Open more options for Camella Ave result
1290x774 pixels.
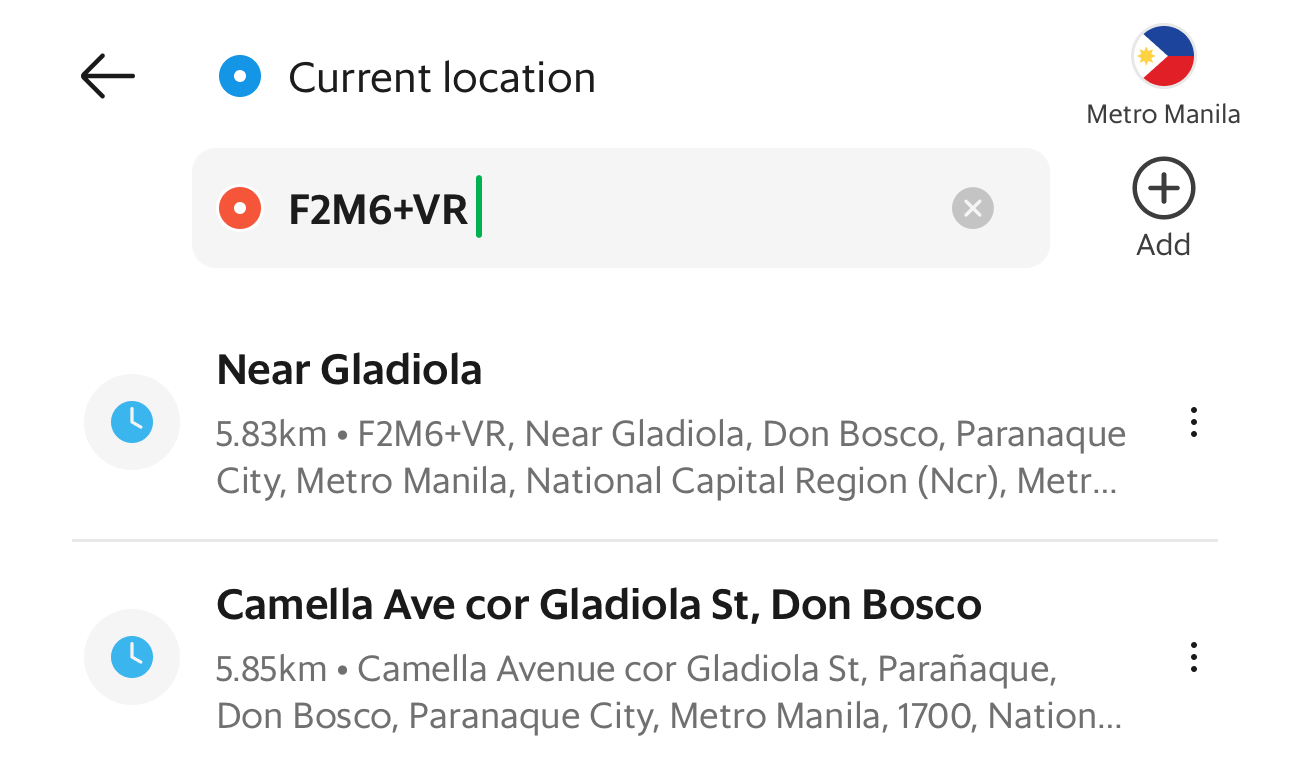(1193, 657)
